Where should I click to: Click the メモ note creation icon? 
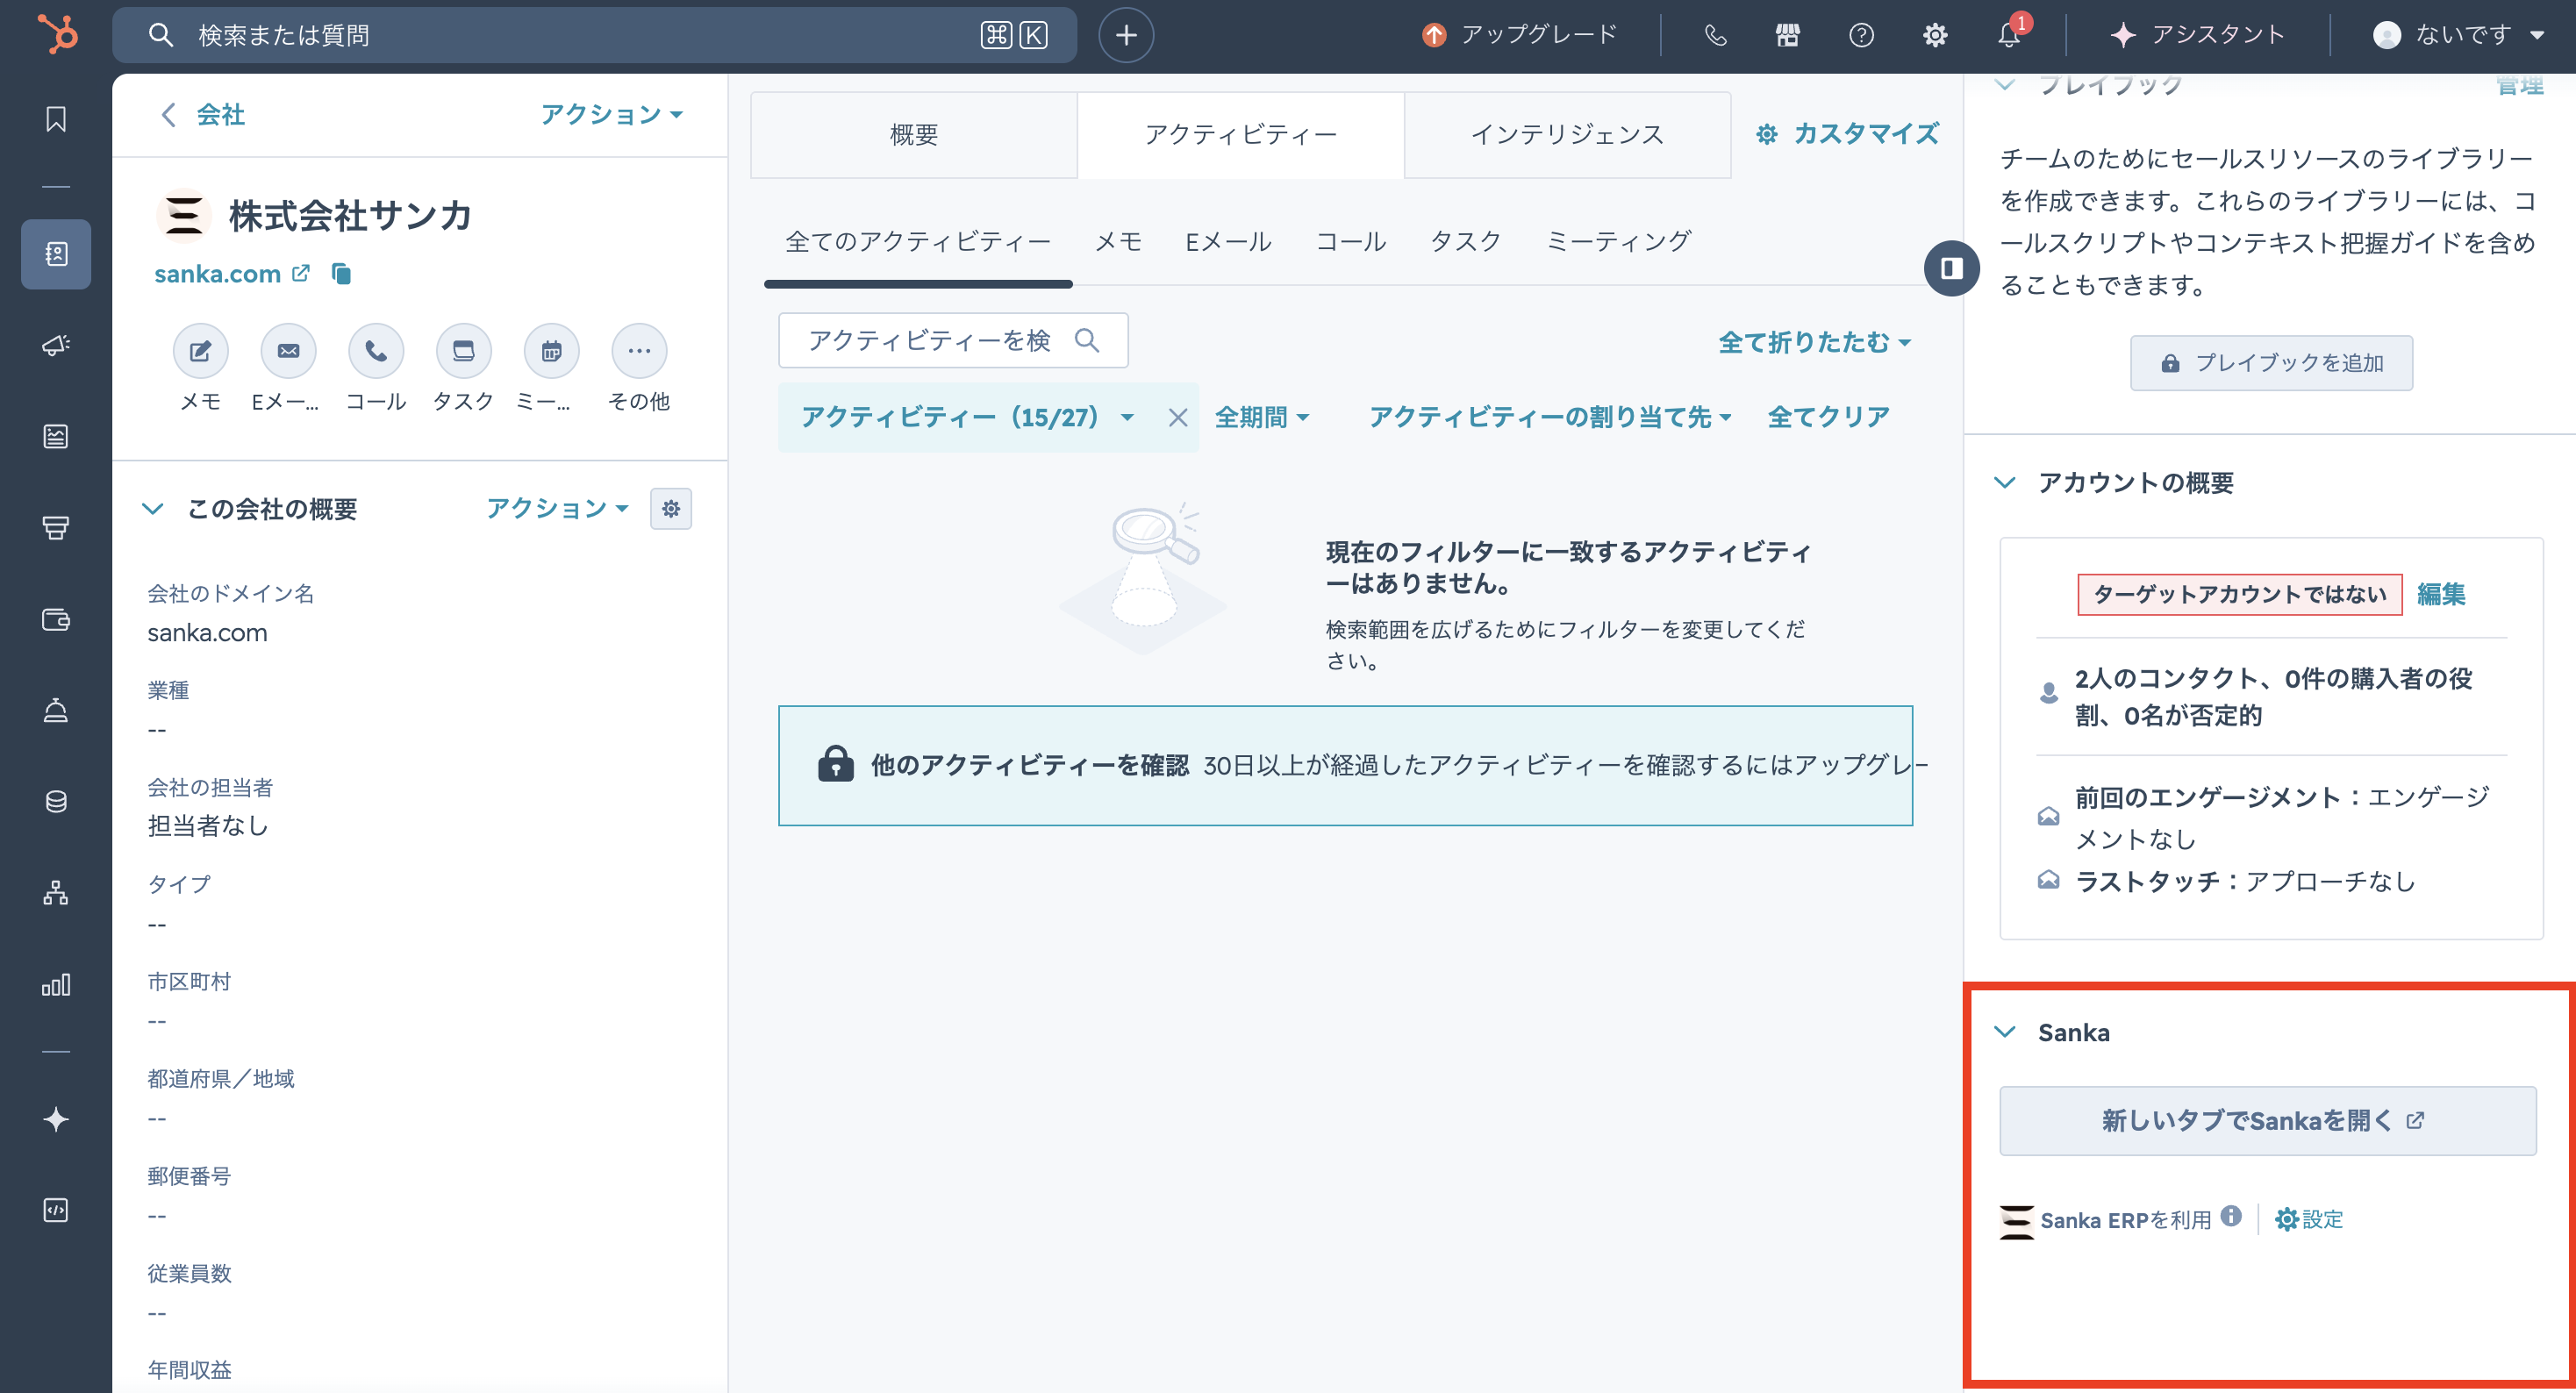[x=200, y=351]
